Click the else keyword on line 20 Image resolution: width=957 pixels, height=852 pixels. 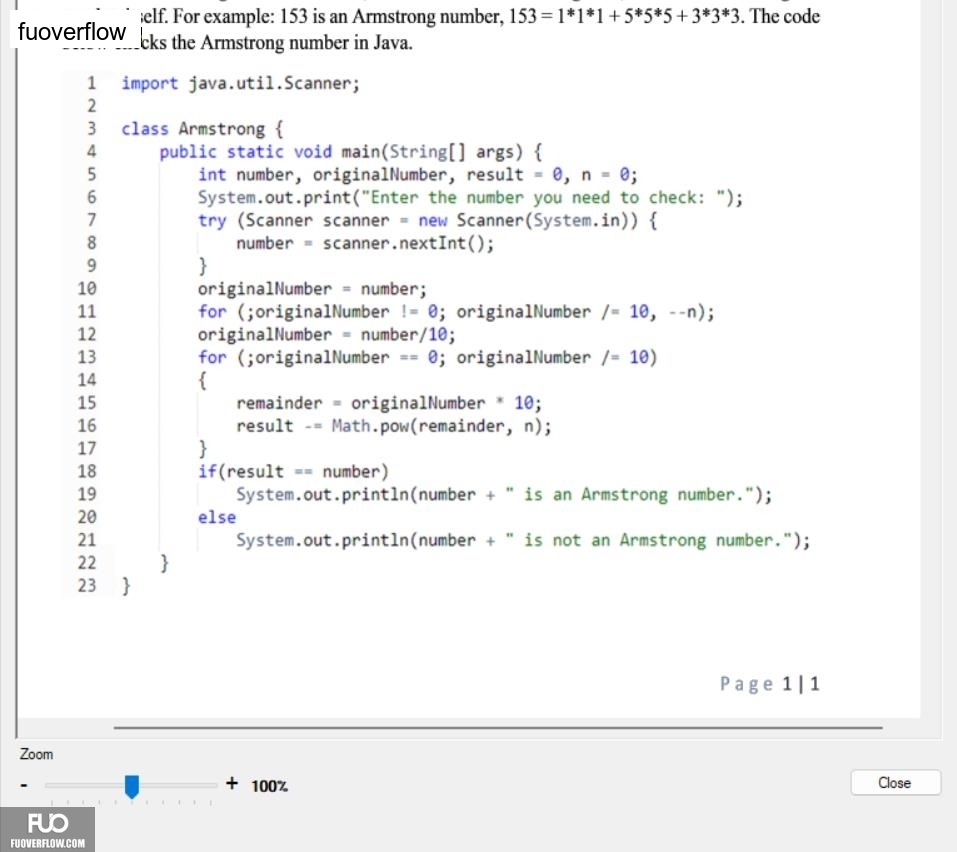tap(217, 517)
